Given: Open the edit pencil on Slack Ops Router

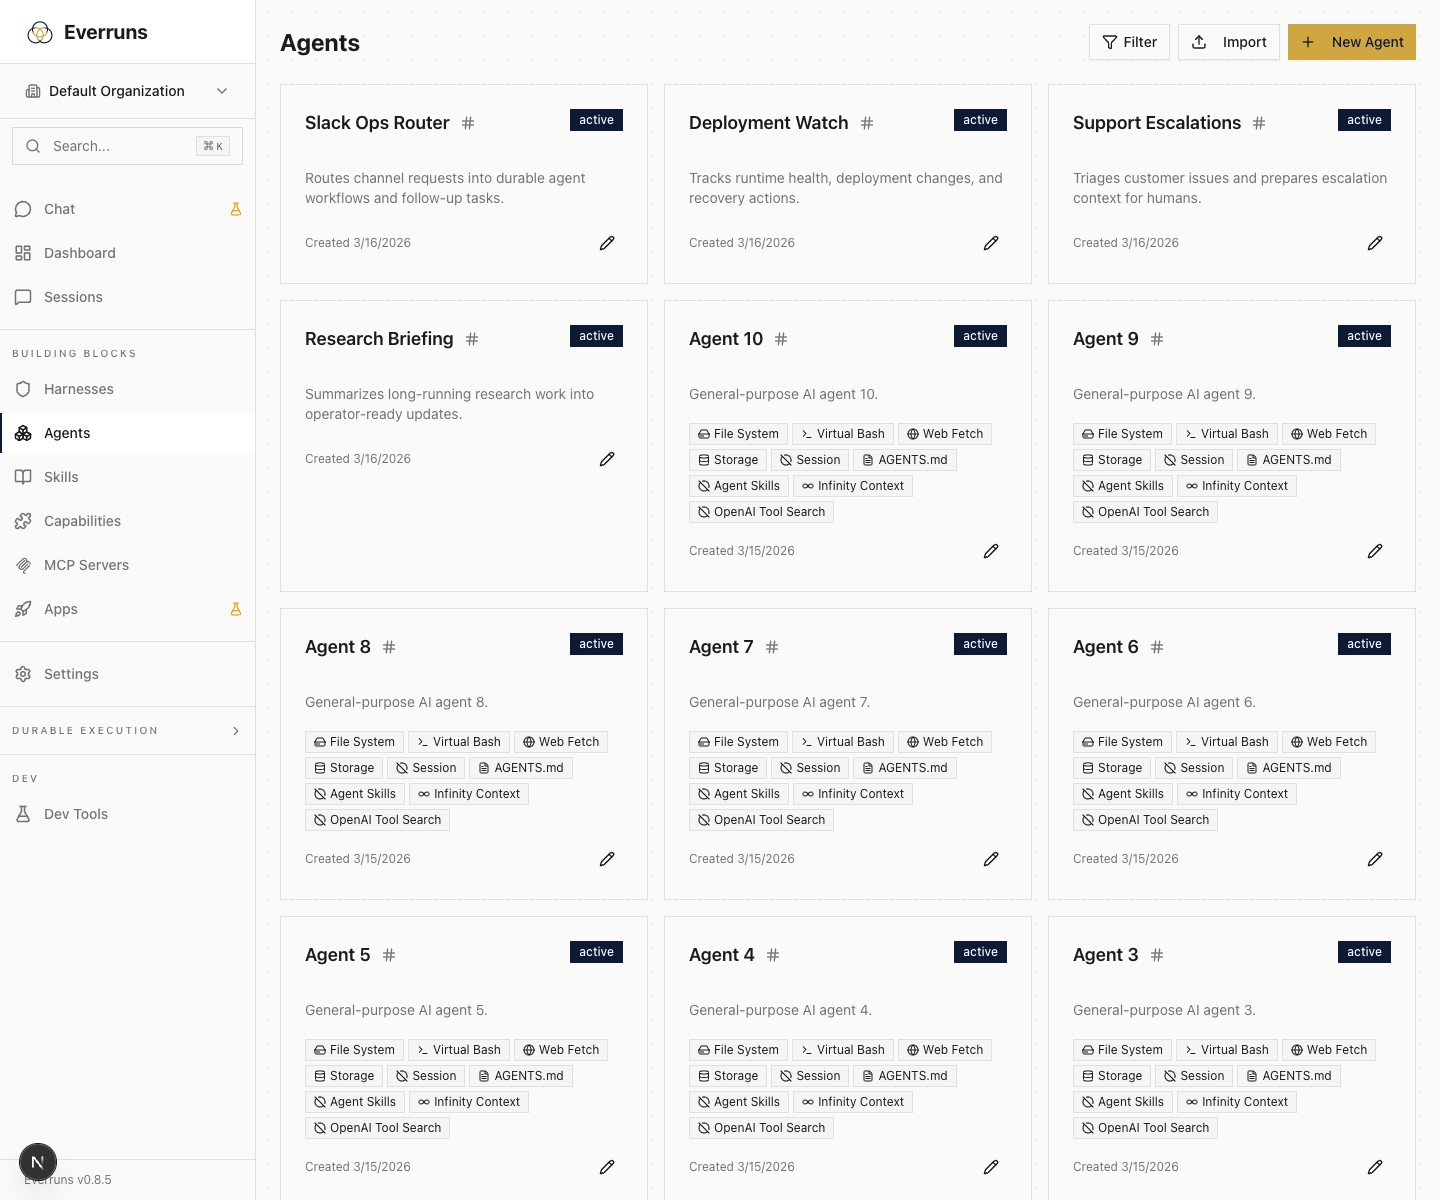Looking at the screenshot, I should 607,242.
